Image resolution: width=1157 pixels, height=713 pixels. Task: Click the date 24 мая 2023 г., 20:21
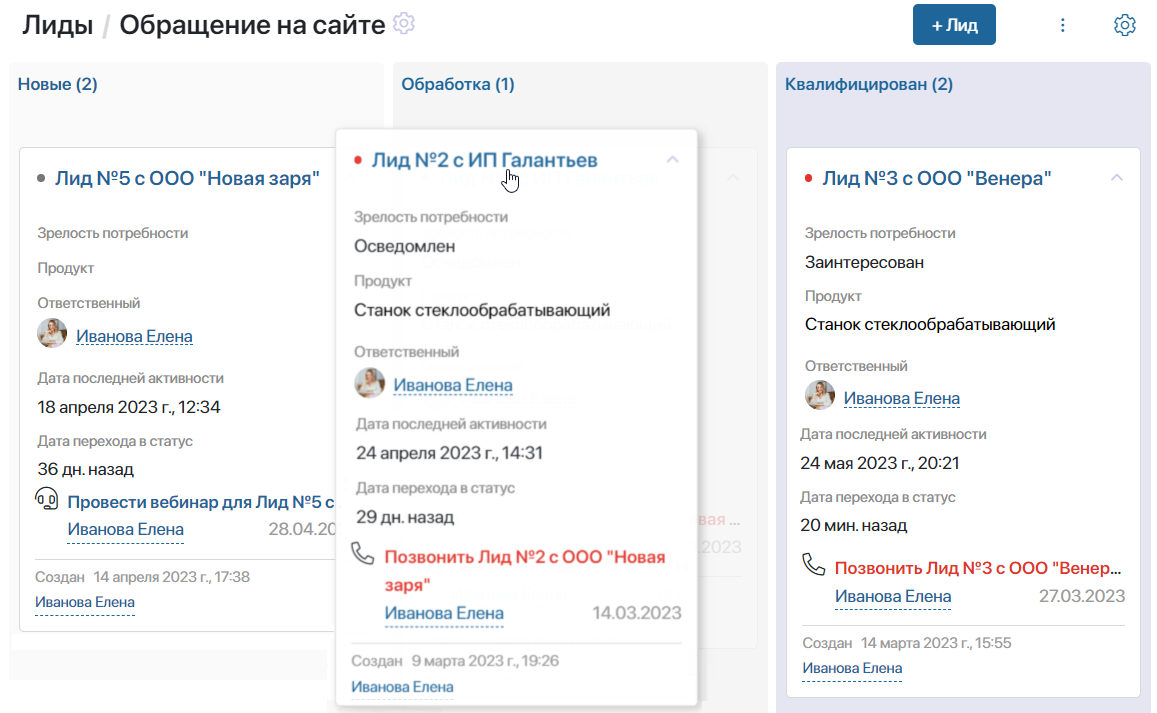(x=880, y=464)
